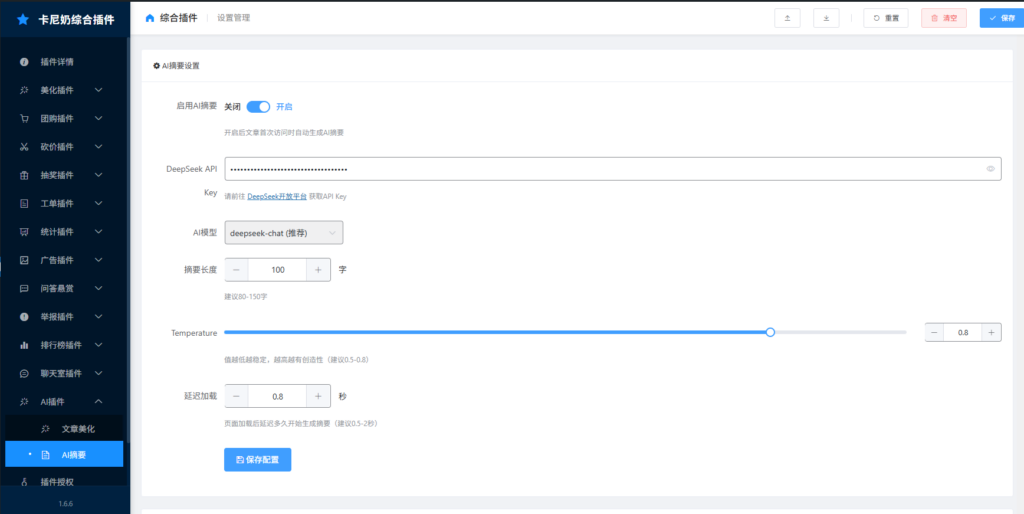Click the blue 保存配置 button

pyautogui.click(x=257, y=459)
